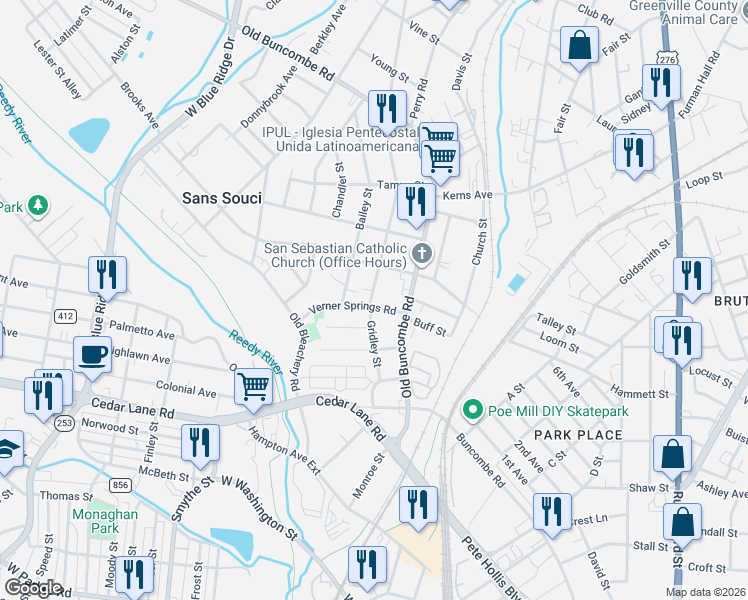Viewport: 748px width, 600px height.
Task: Select the Young St label
Action: click(x=390, y=68)
